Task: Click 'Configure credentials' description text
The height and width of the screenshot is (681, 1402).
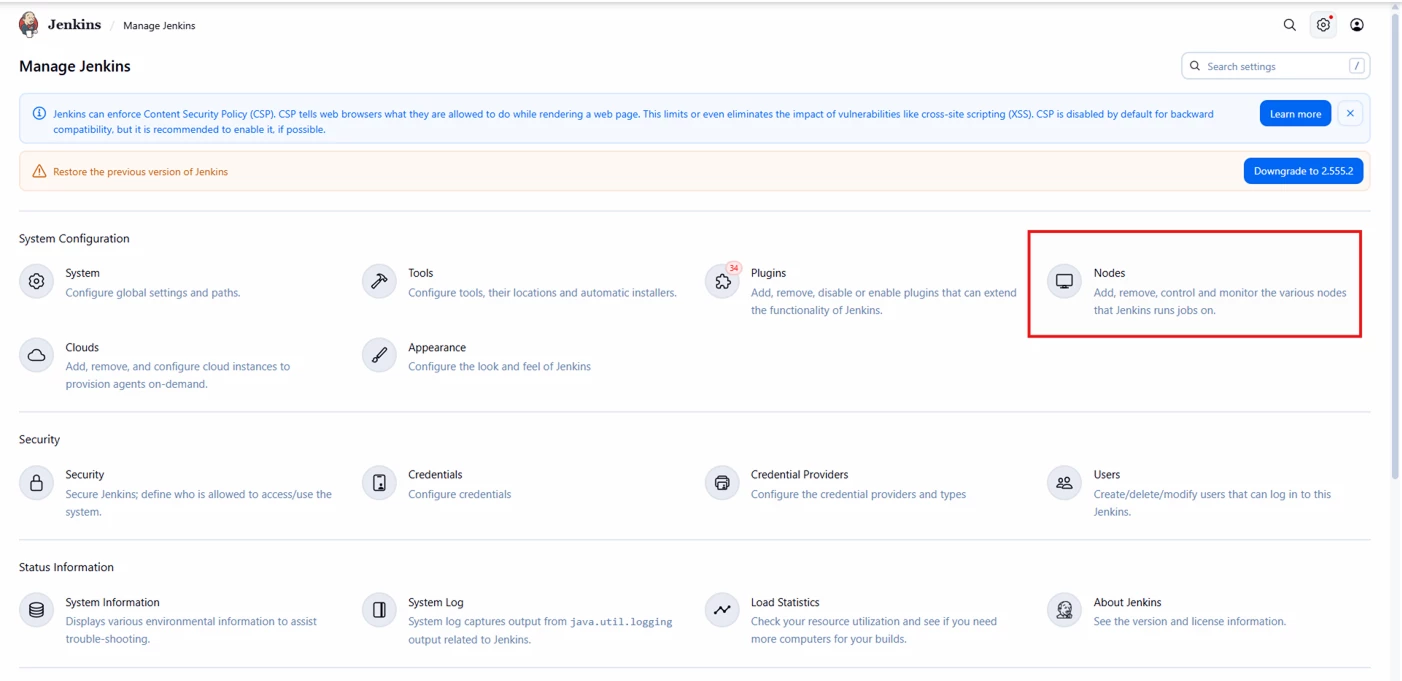Action: [460, 494]
